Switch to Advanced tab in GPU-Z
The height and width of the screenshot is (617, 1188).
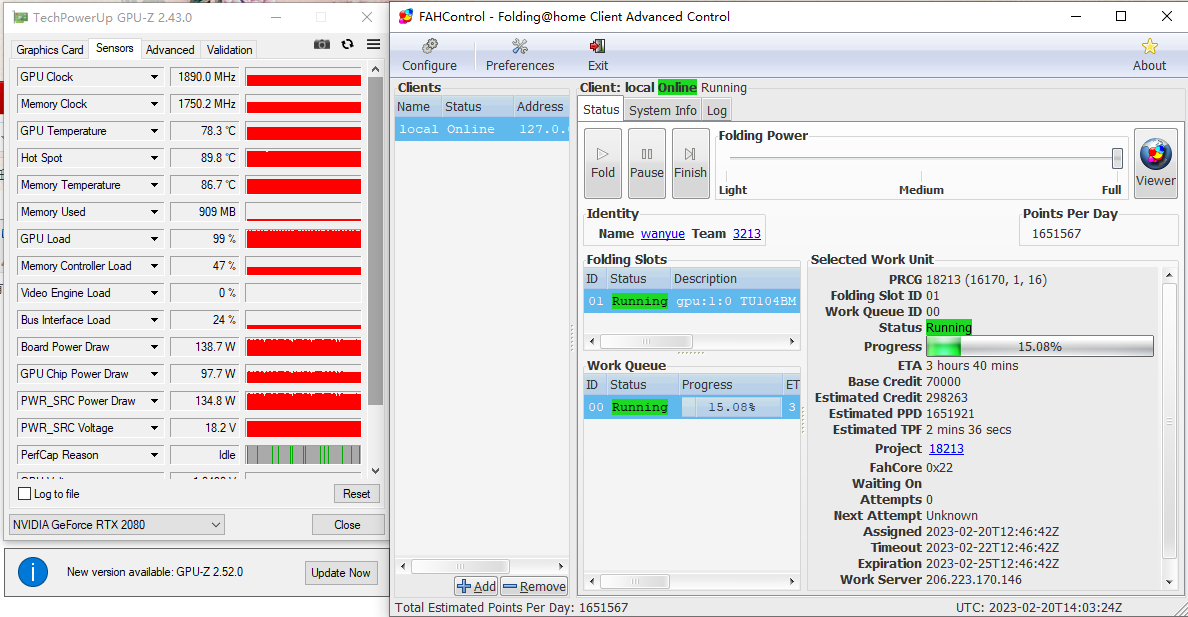170,49
